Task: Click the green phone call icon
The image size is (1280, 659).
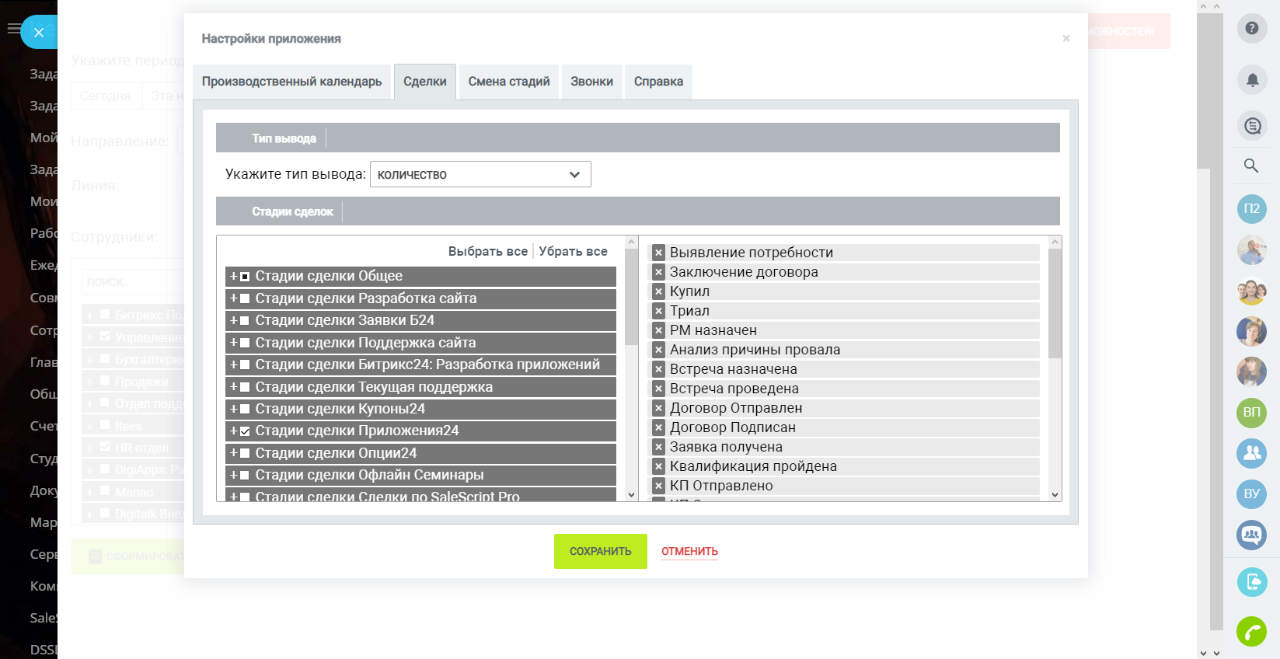Action: (x=1251, y=632)
